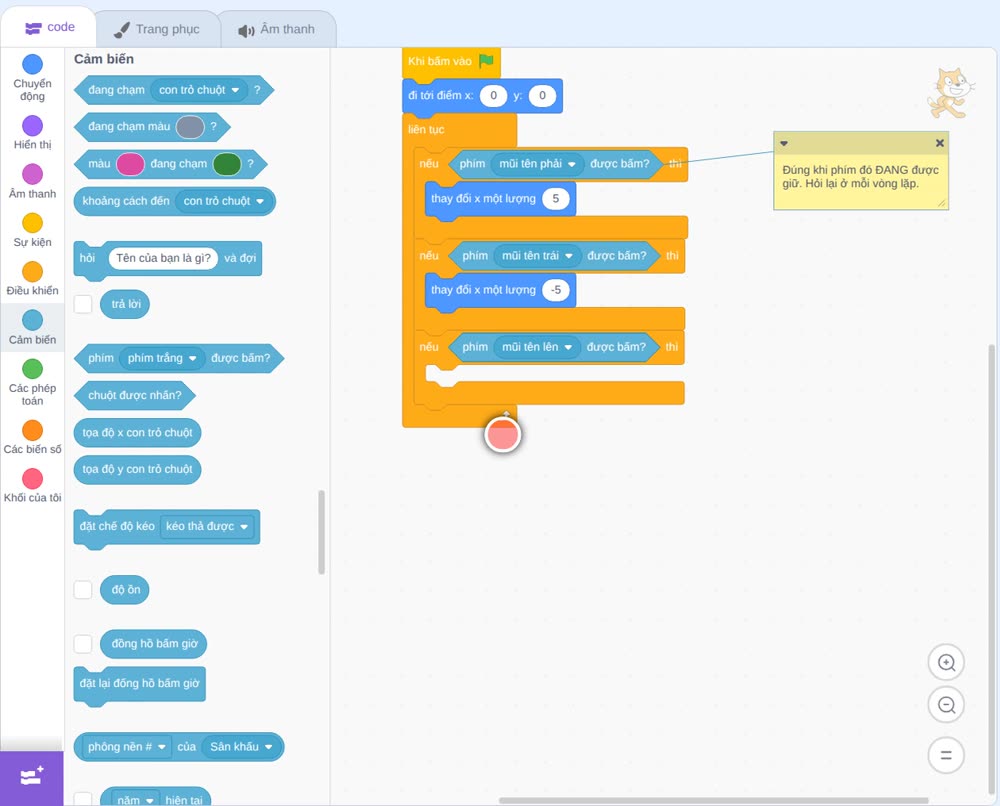Zoom out of the workspace
The width and height of the screenshot is (1000, 806).
coord(946,705)
